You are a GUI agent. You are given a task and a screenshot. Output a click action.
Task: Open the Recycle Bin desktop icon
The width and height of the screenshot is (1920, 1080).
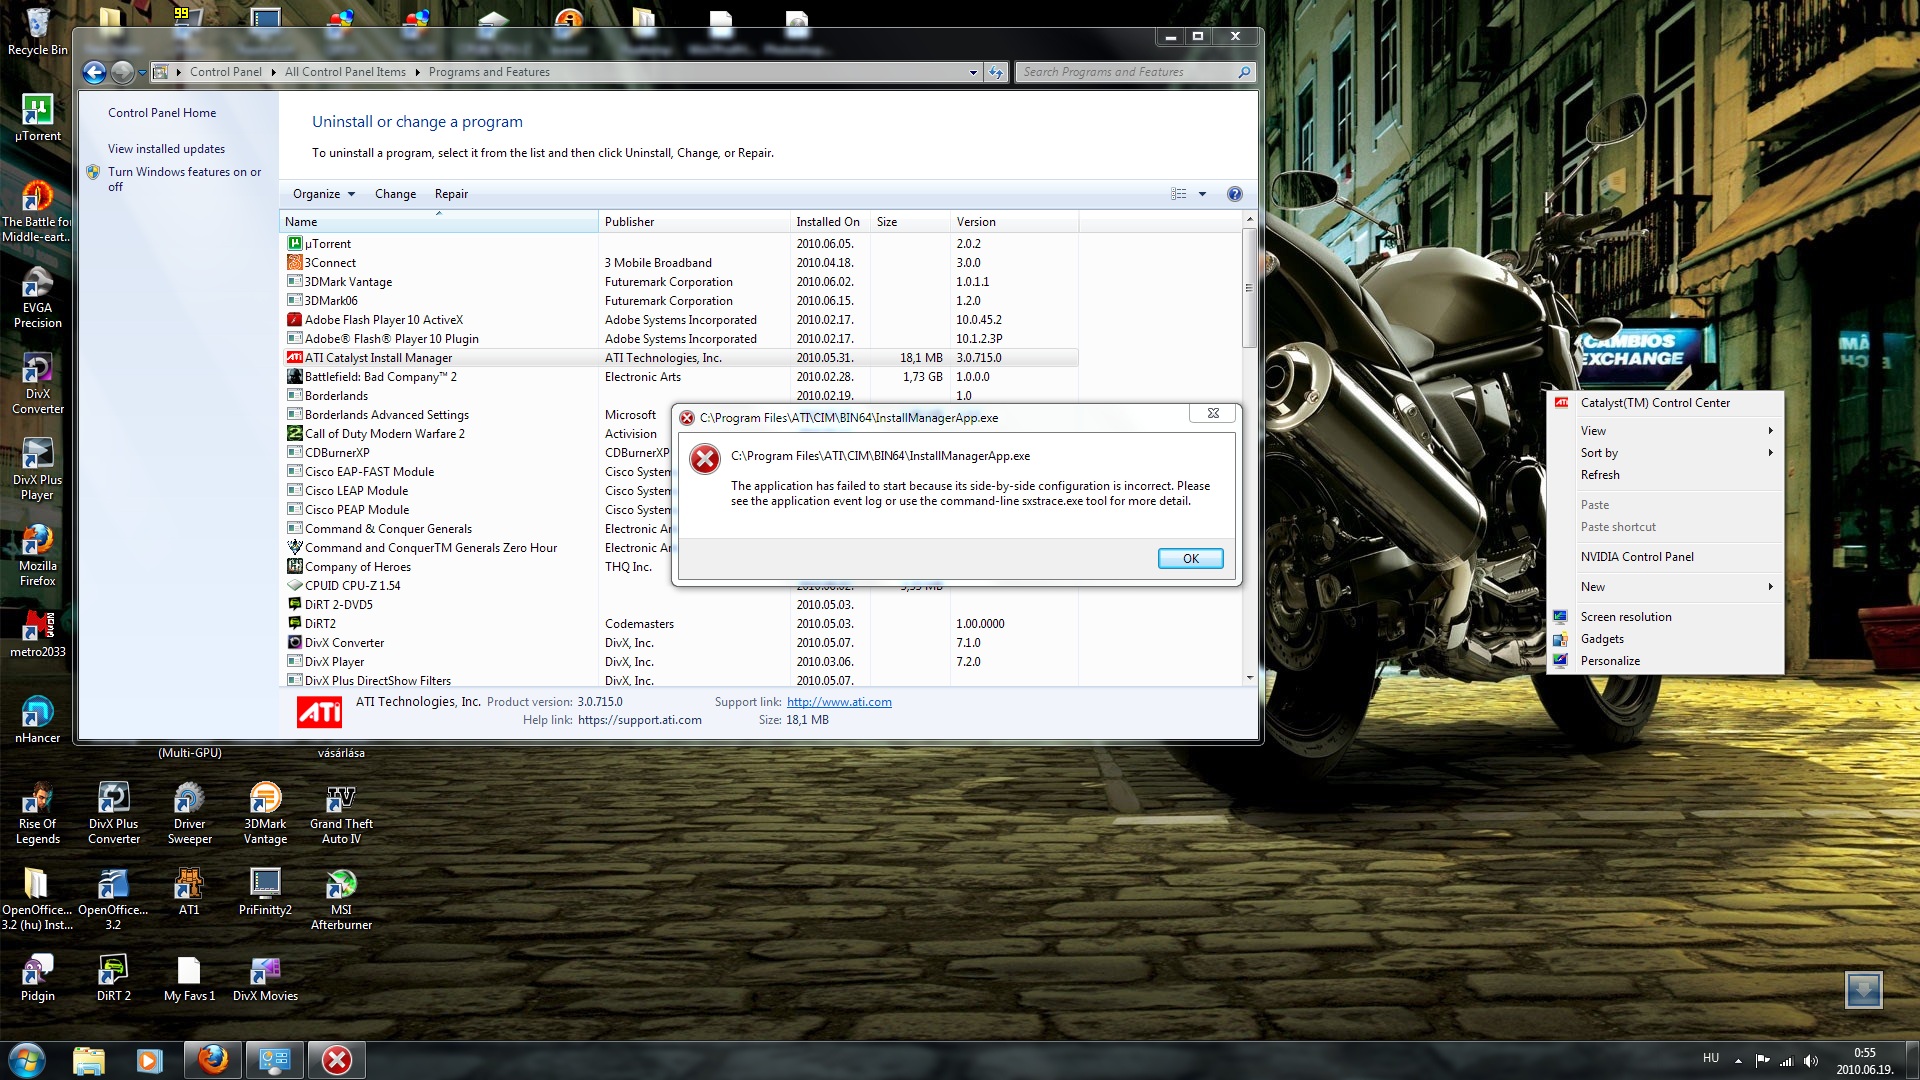(x=37, y=31)
